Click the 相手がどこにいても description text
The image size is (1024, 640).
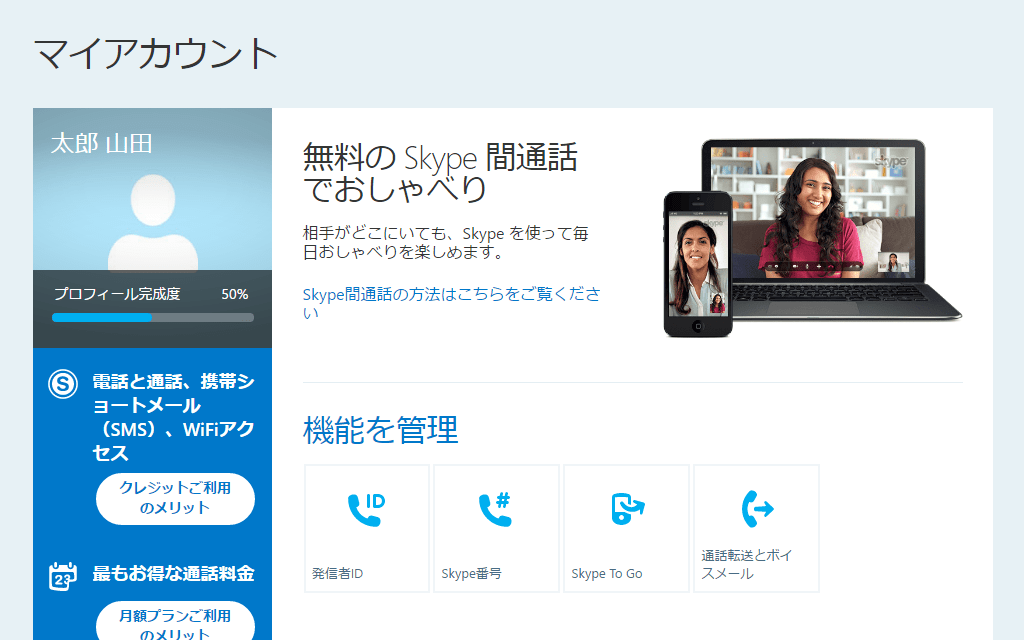tap(445, 242)
